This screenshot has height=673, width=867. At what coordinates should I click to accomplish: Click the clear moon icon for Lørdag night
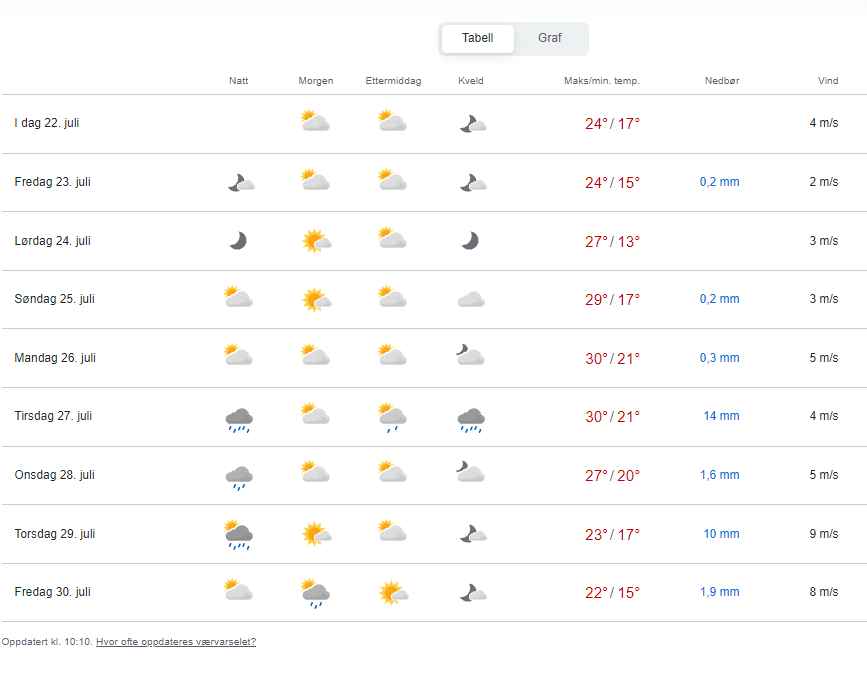pos(238,241)
